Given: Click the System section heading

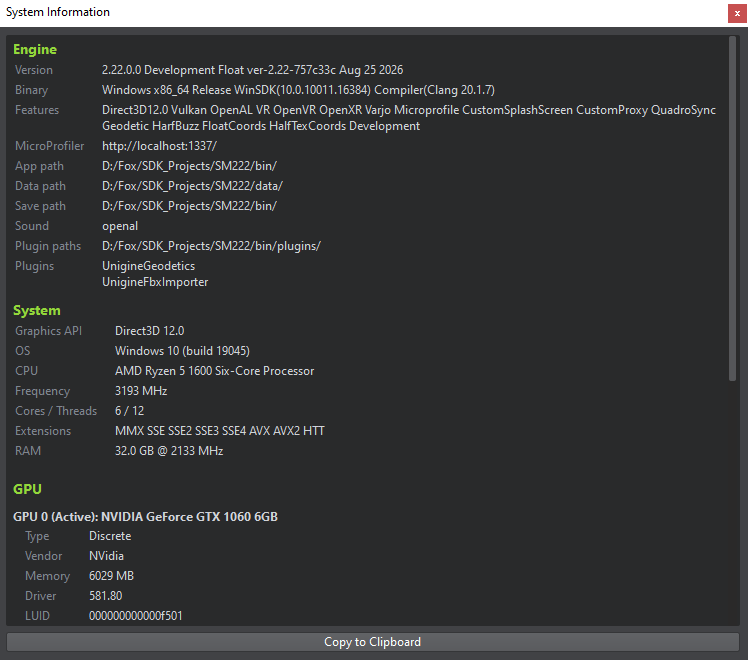Looking at the screenshot, I should pyautogui.click(x=37, y=310).
